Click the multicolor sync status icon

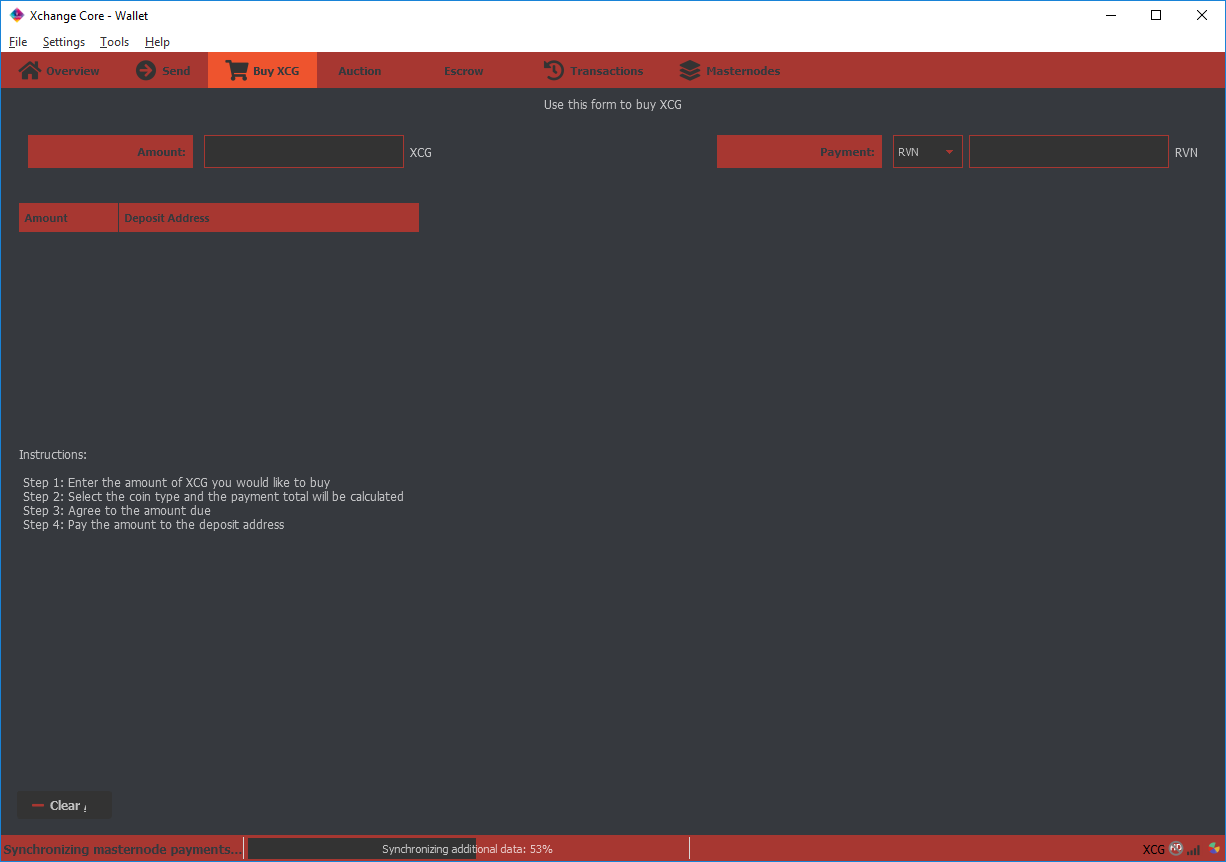[1214, 849]
